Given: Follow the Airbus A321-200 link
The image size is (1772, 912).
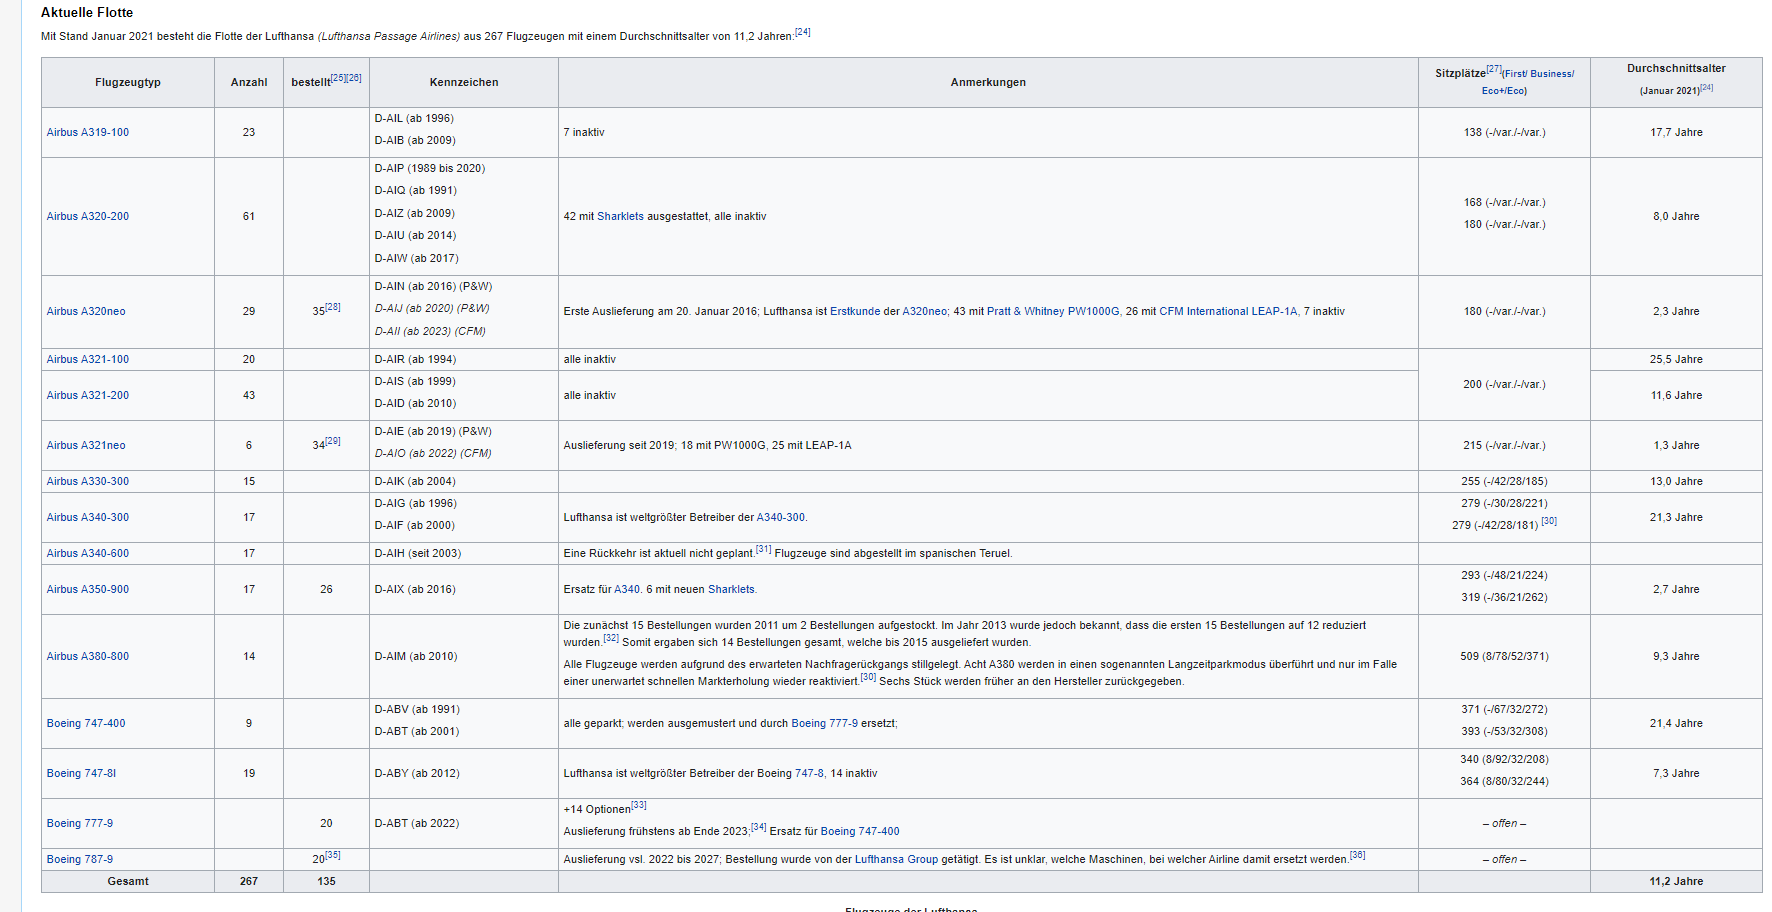Looking at the screenshot, I should pyautogui.click(x=88, y=395).
